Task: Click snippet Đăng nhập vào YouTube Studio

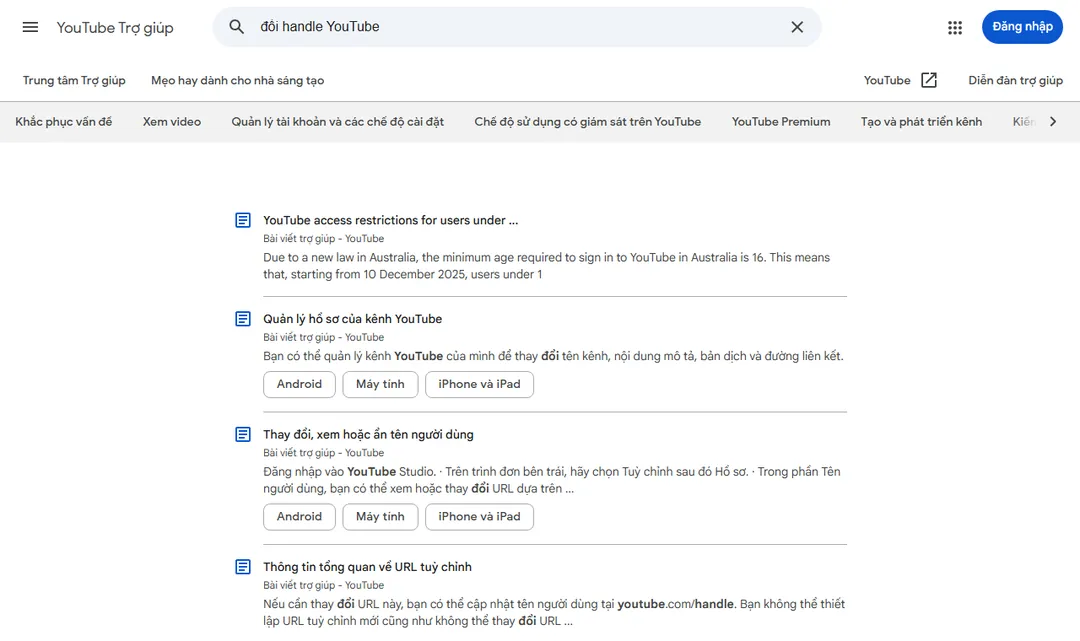Action: pyautogui.click(x=552, y=480)
